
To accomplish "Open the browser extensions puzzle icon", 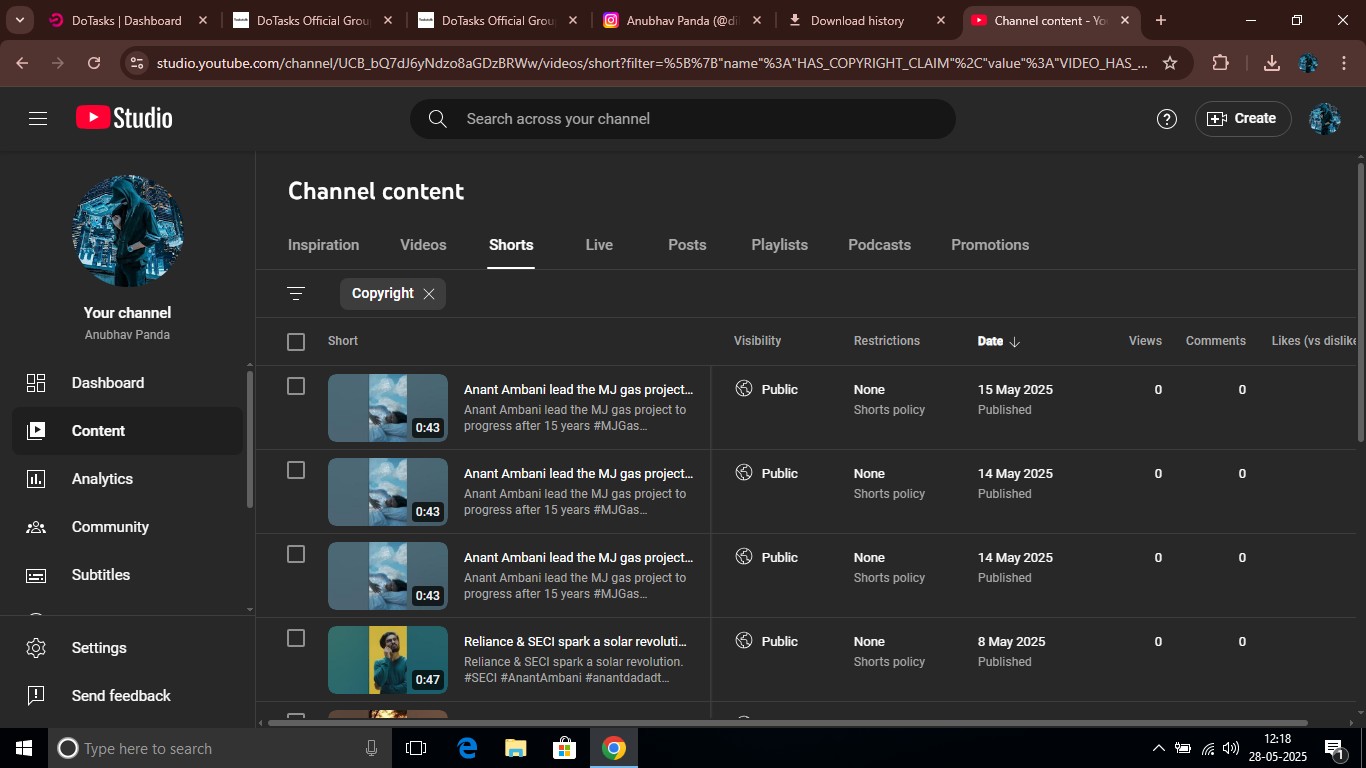I will 1220,63.
